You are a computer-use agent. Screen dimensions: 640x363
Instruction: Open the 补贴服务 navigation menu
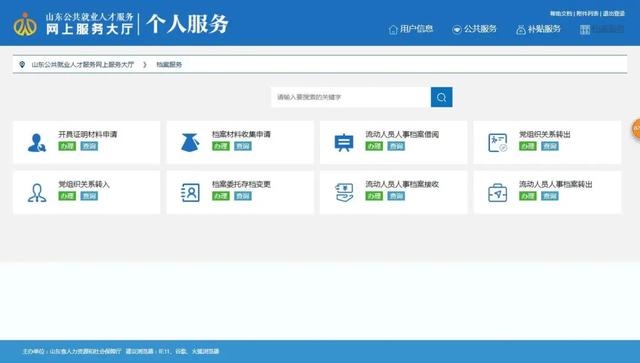coord(538,29)
